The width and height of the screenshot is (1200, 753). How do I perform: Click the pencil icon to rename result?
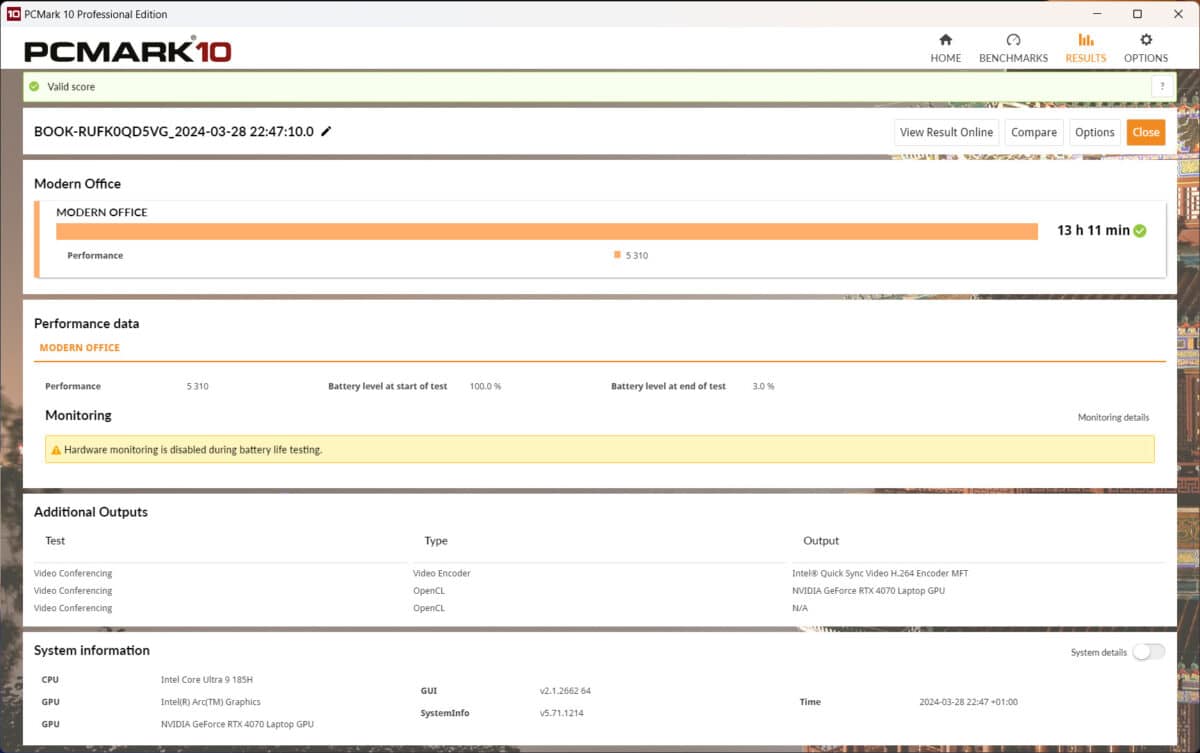(x=326, y=131)
